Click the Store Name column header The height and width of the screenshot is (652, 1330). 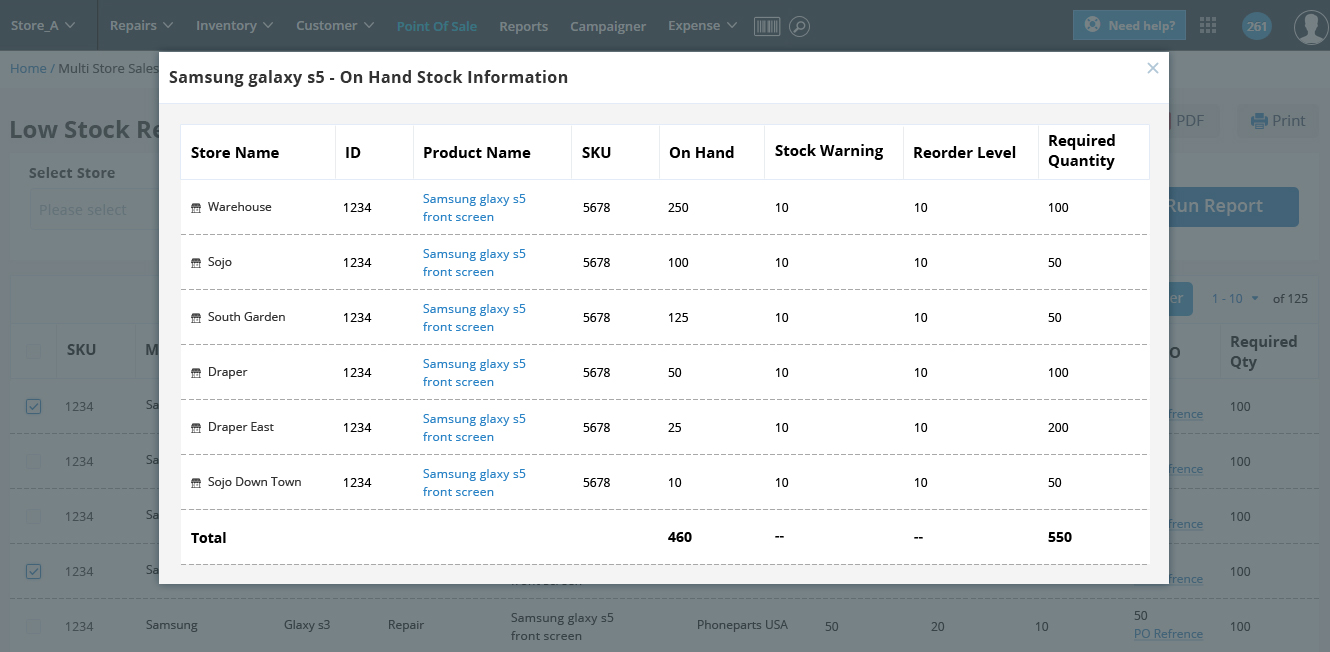[235, 153]
